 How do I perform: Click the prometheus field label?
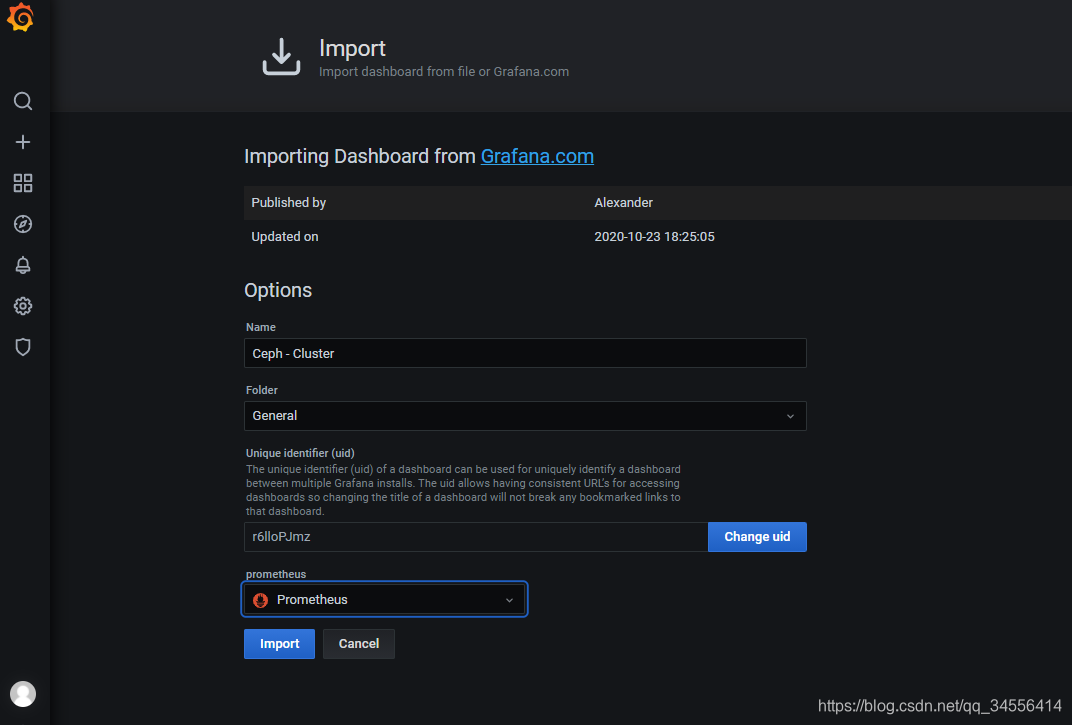point(276,574)
